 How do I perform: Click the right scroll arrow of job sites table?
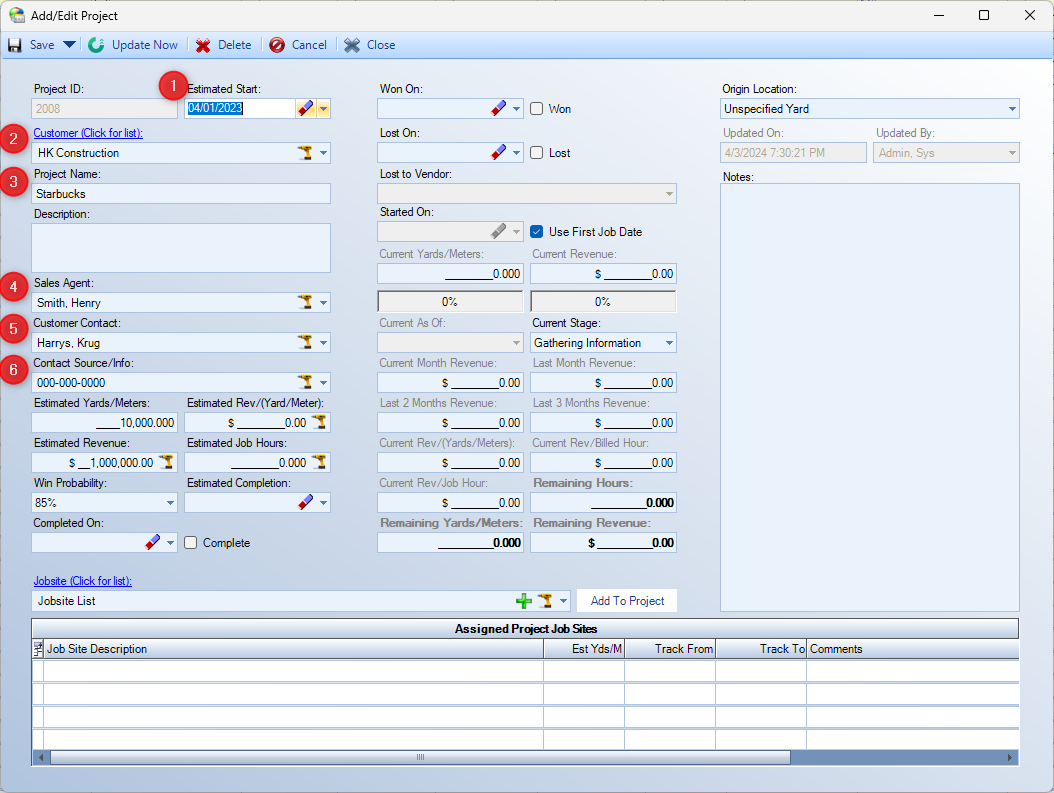click(x=1010, y=757)
